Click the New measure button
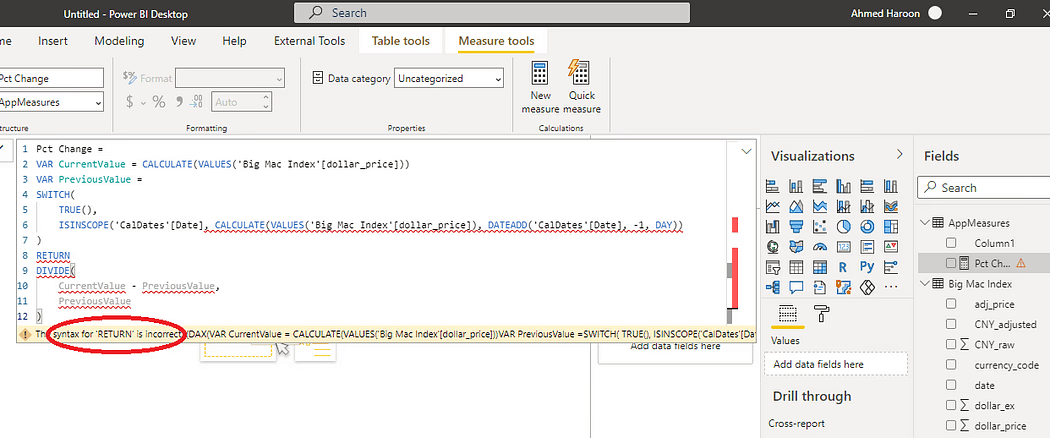1050x438 pixels. pyautogui.click(x=540, y=87)
